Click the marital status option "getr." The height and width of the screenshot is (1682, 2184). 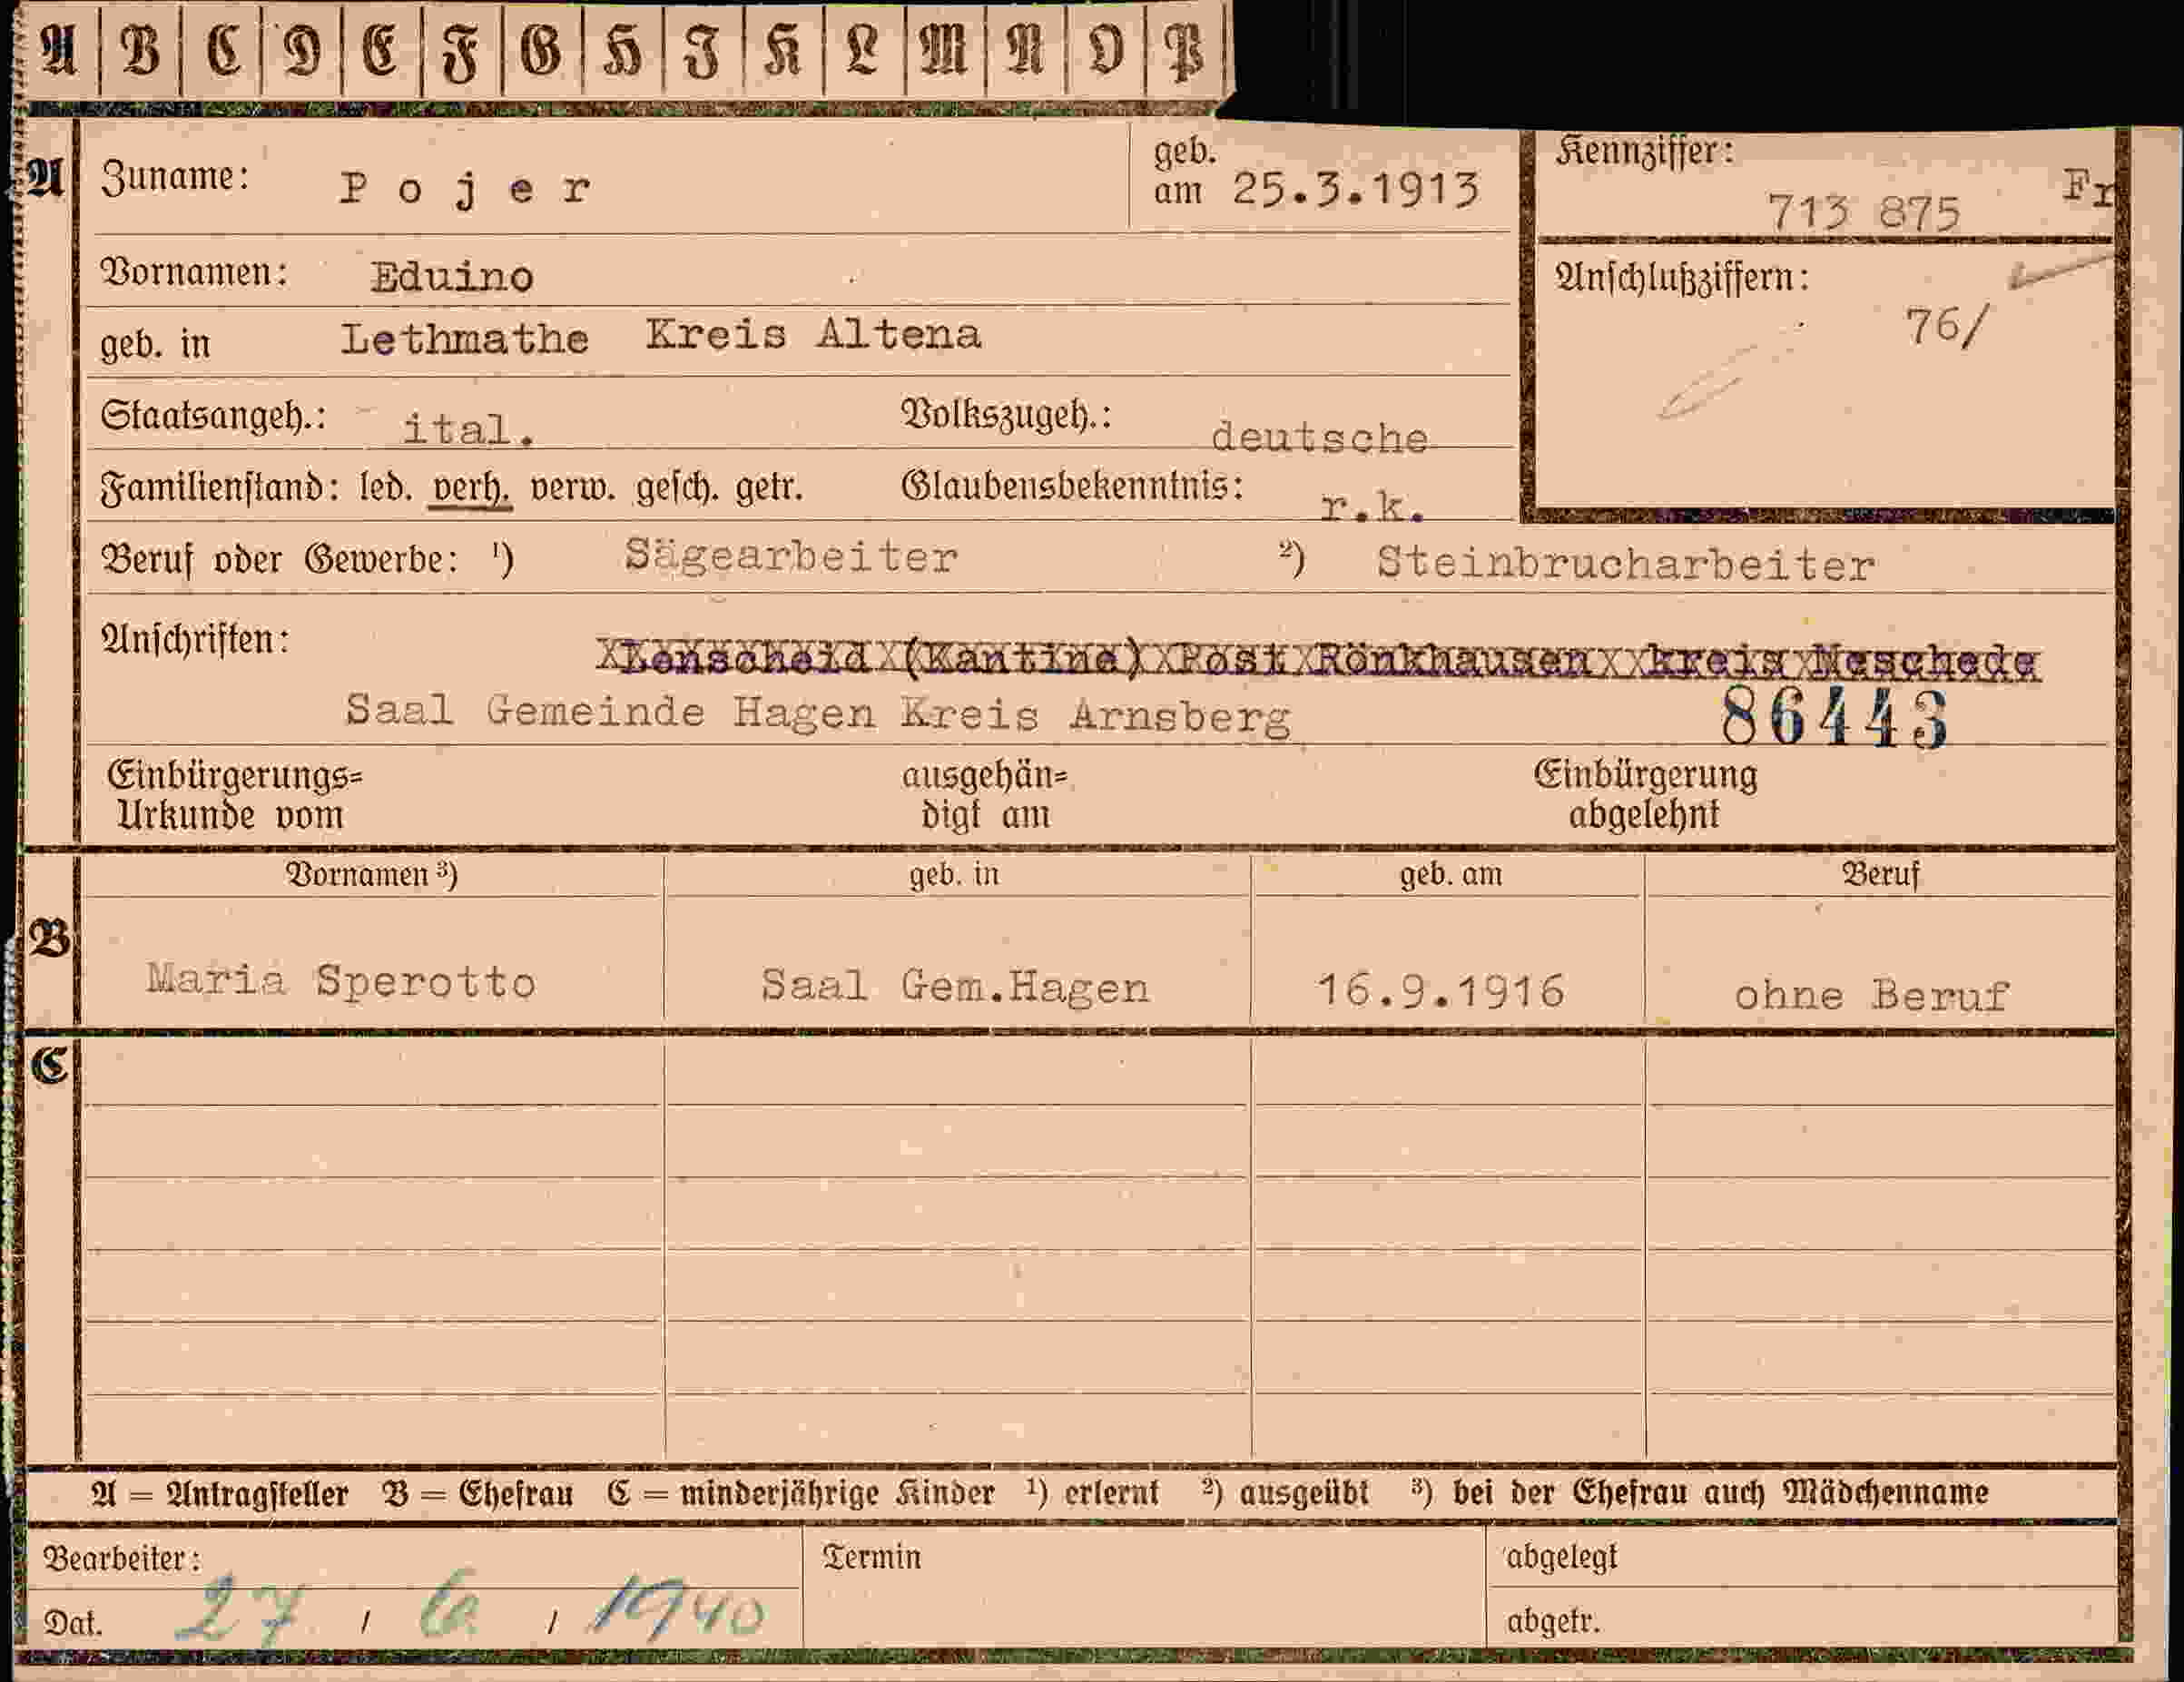pos(769,489)
